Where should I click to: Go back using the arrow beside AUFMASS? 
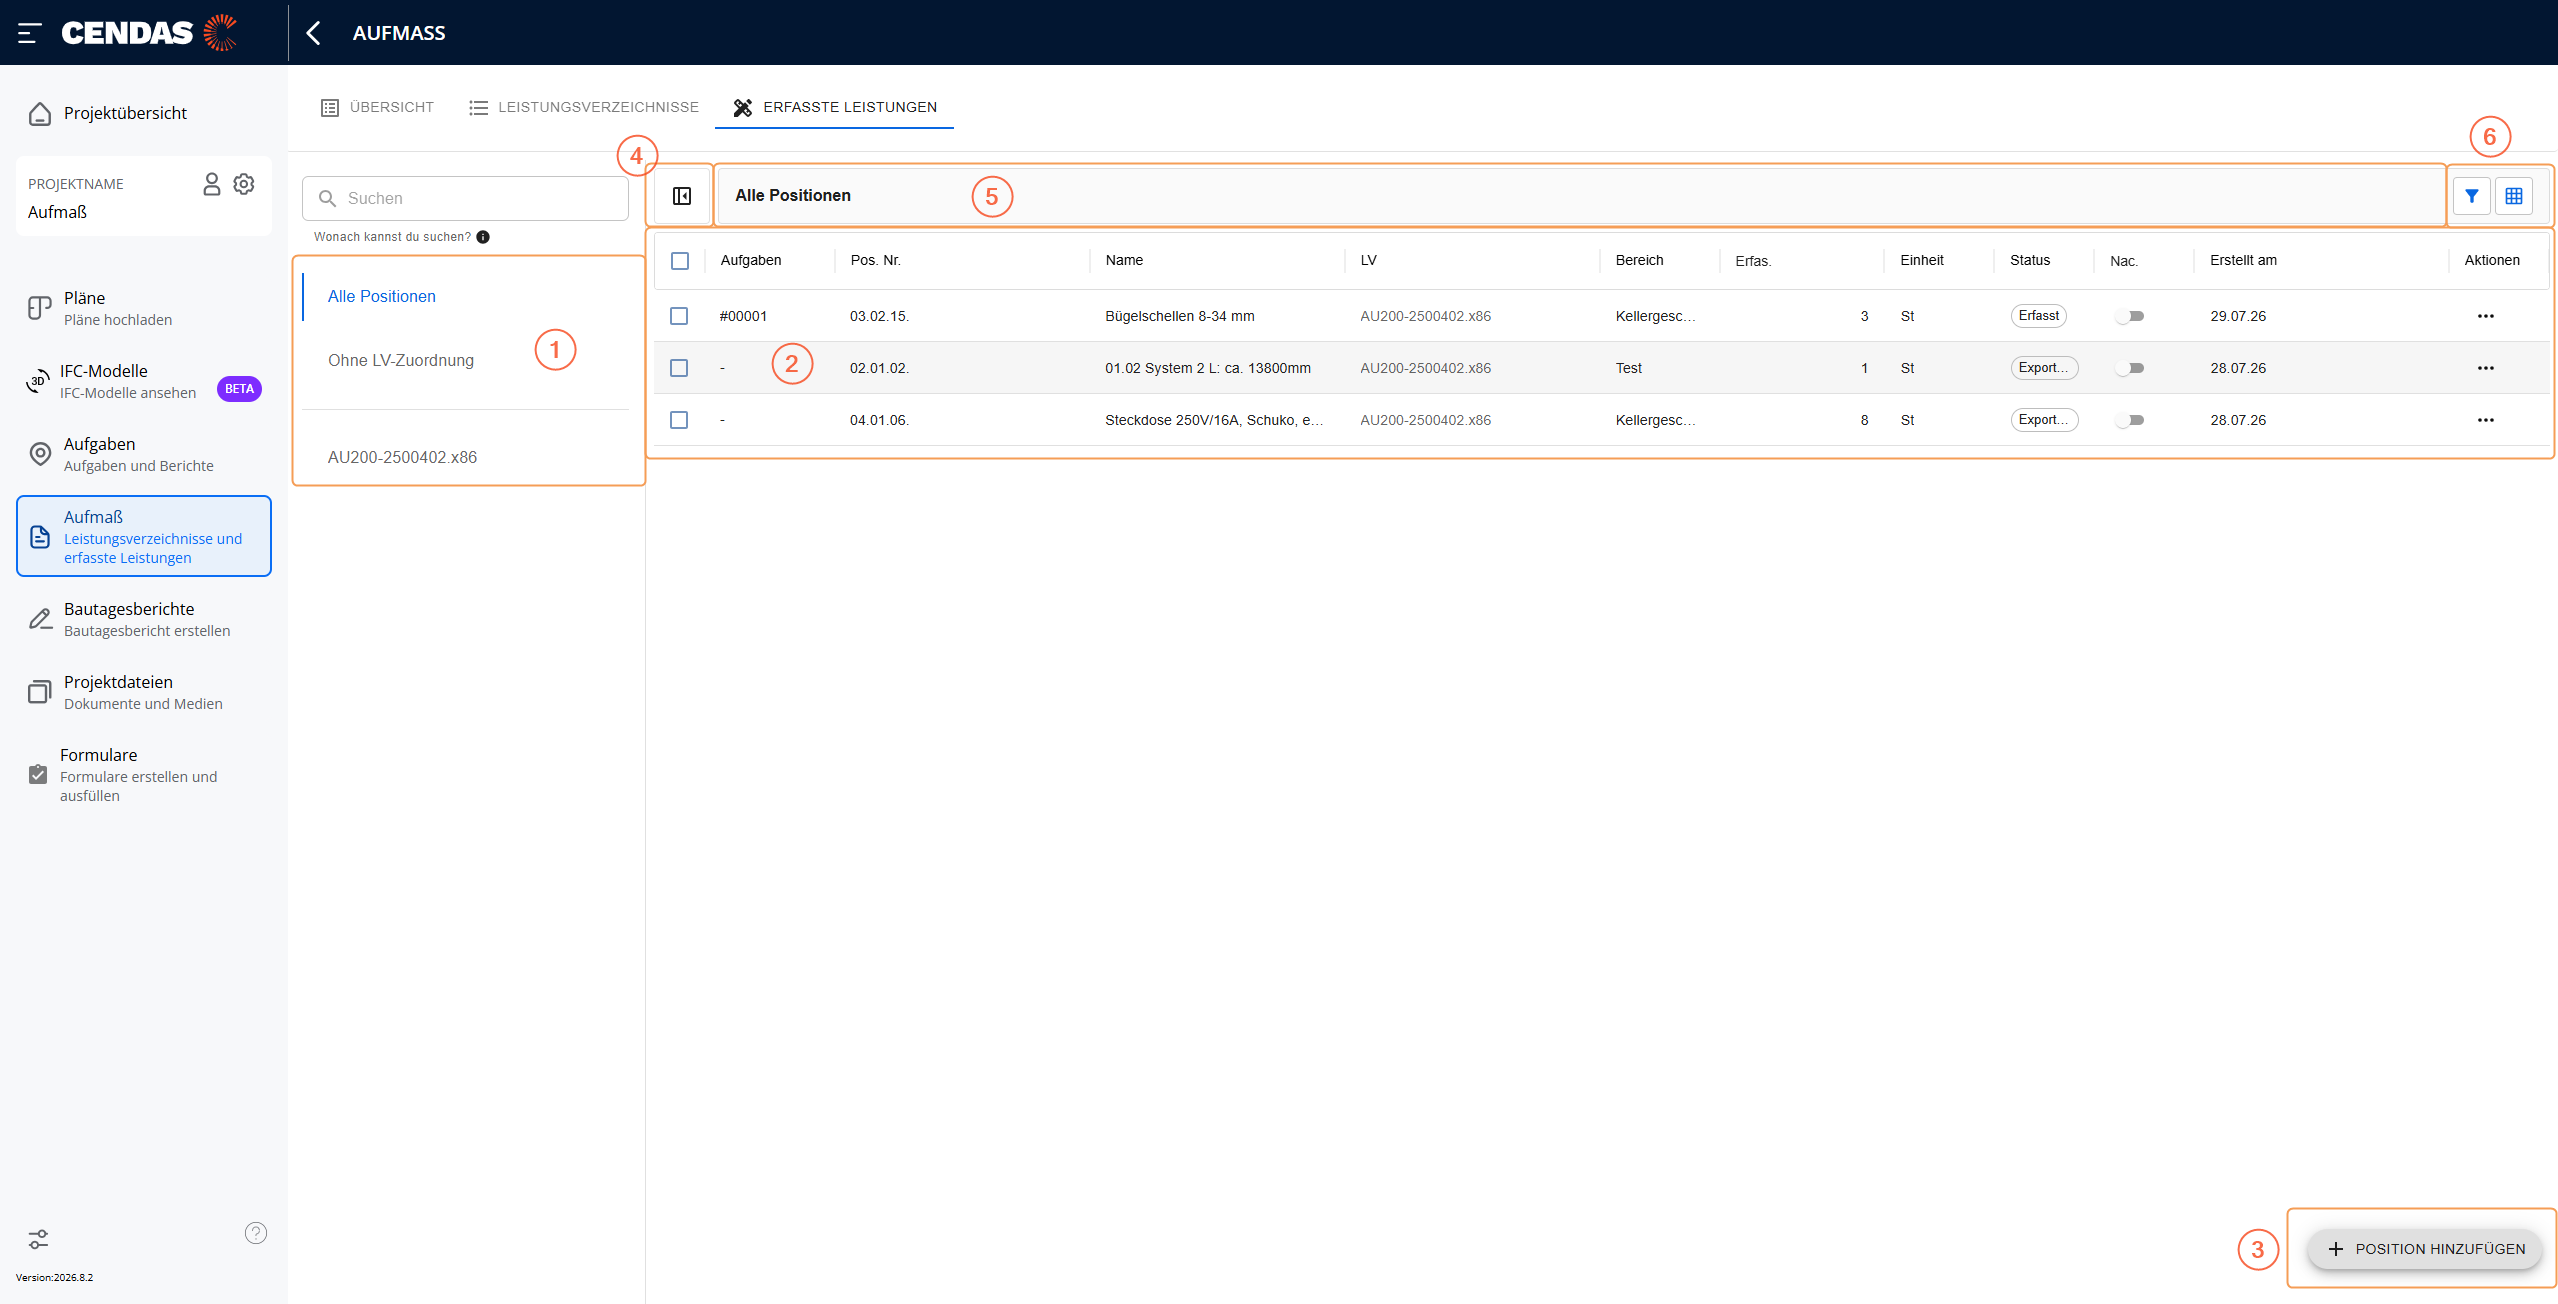point(313,33)
